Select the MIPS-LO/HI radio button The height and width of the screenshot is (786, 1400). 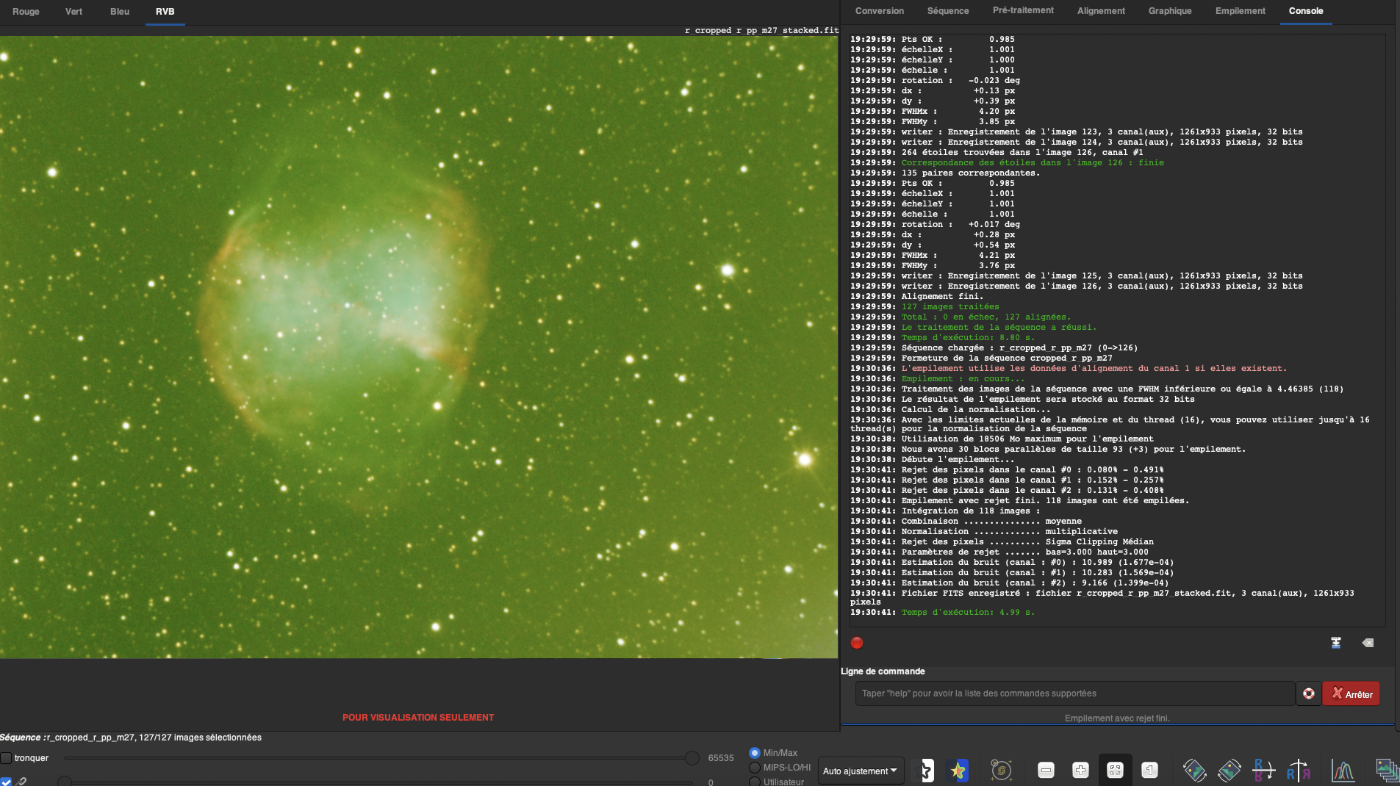755,767
